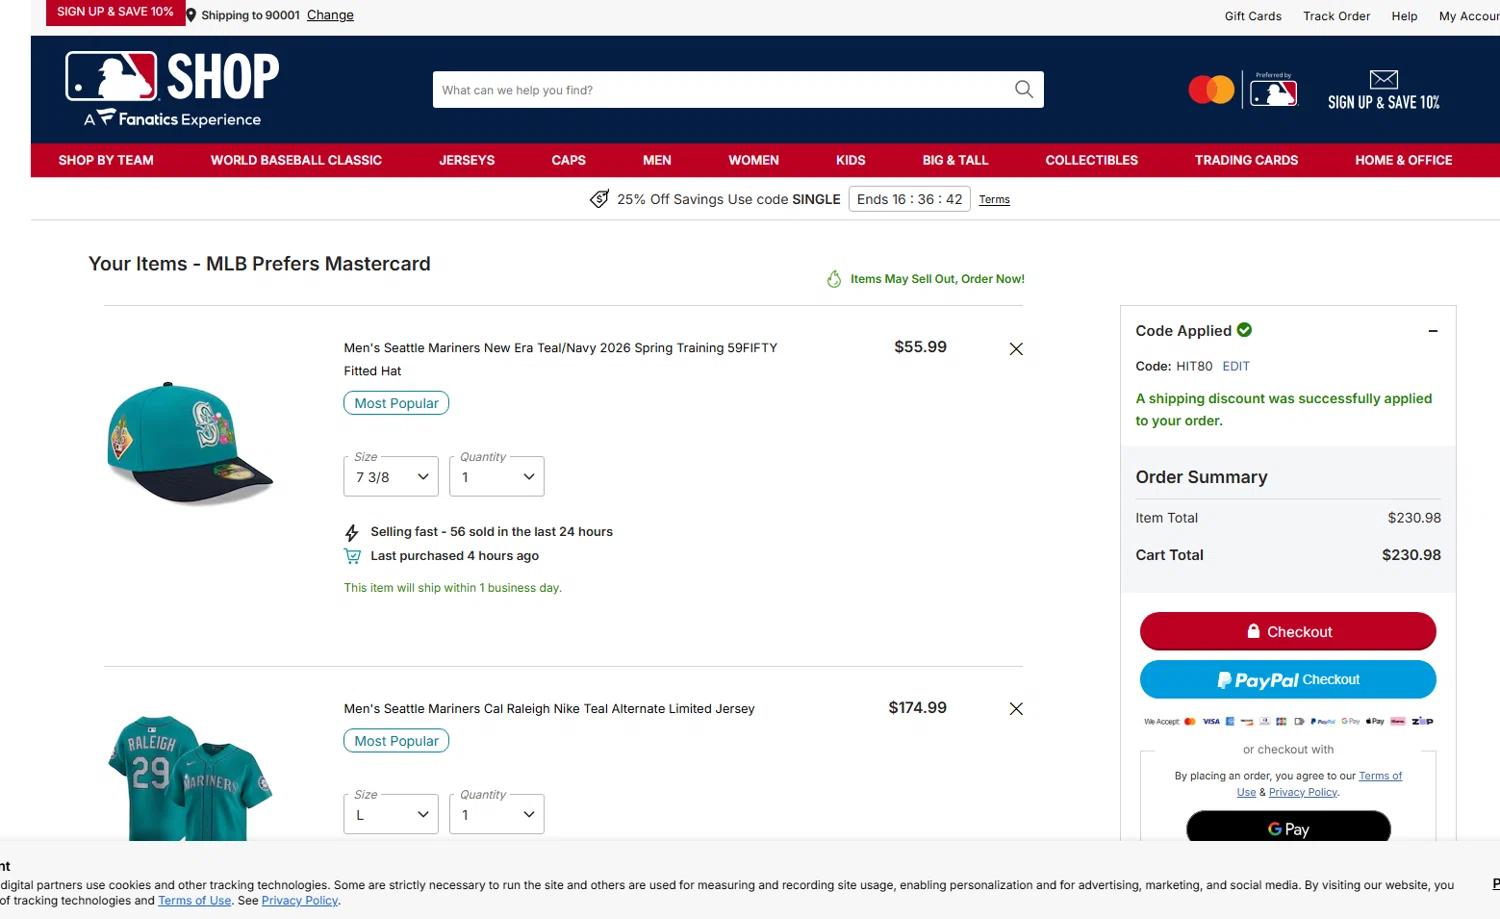Open Track Order link

click(1336, 16)
